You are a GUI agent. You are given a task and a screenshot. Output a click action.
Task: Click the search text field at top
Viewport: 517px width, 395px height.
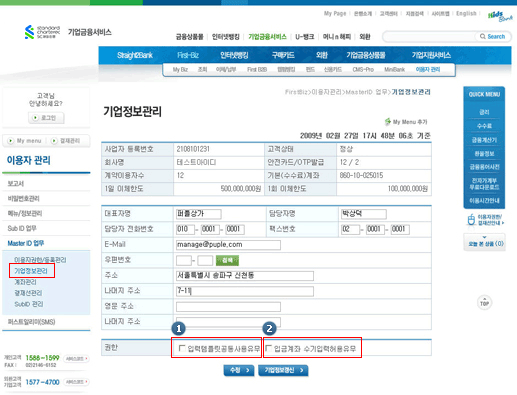[x=430, y=36]
